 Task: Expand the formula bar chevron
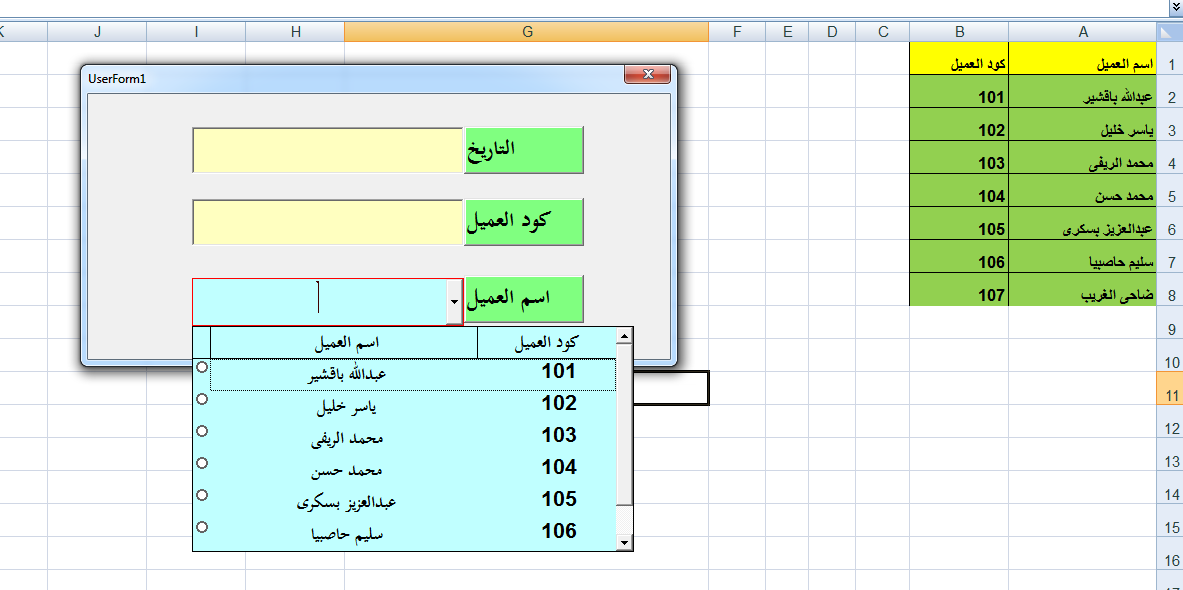click(1175, 7)
